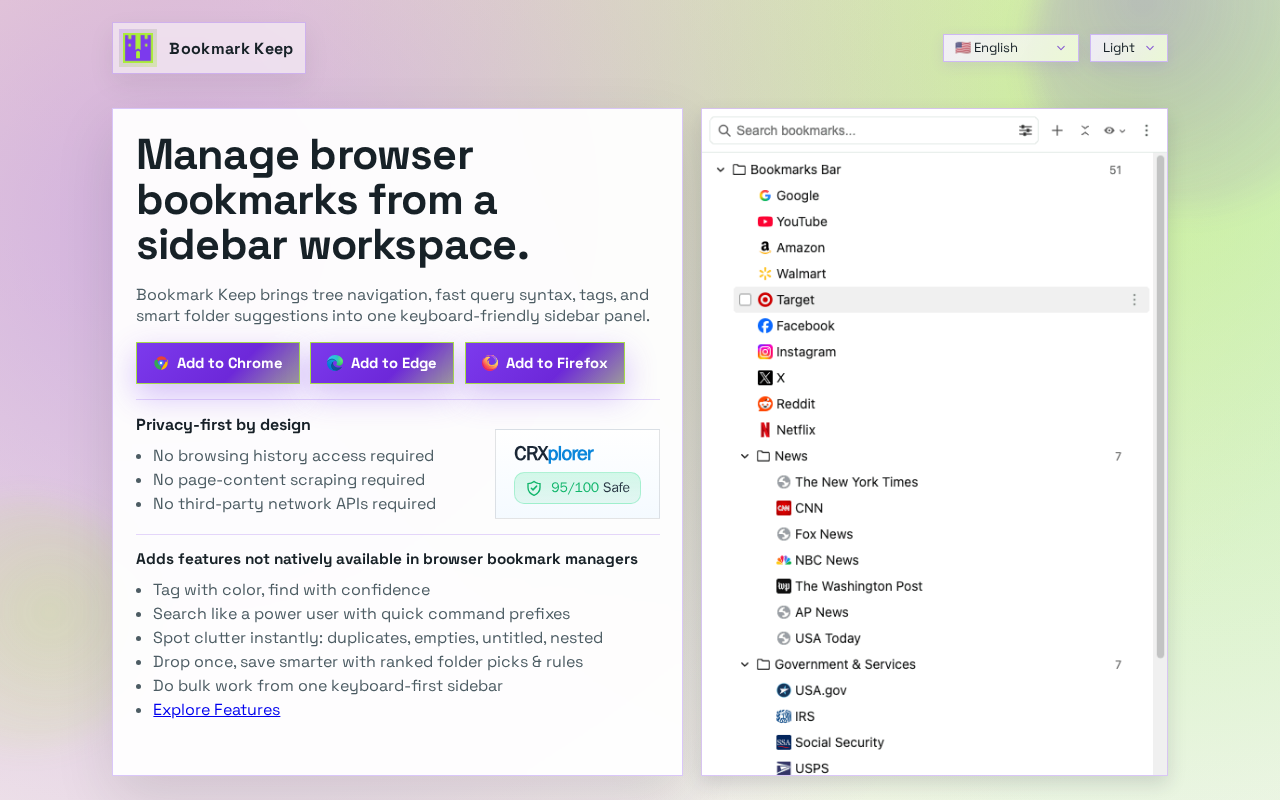Click the YouTube favicon icon

[x=765, y=222]
